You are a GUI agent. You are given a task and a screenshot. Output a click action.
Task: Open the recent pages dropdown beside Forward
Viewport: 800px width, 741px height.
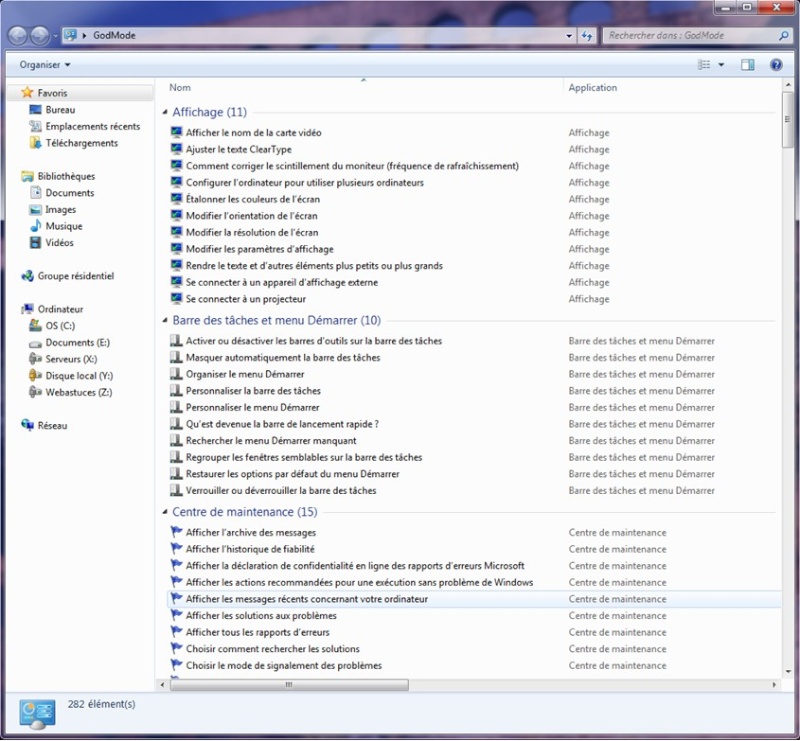pyautogui.click(x=56, y=36)
